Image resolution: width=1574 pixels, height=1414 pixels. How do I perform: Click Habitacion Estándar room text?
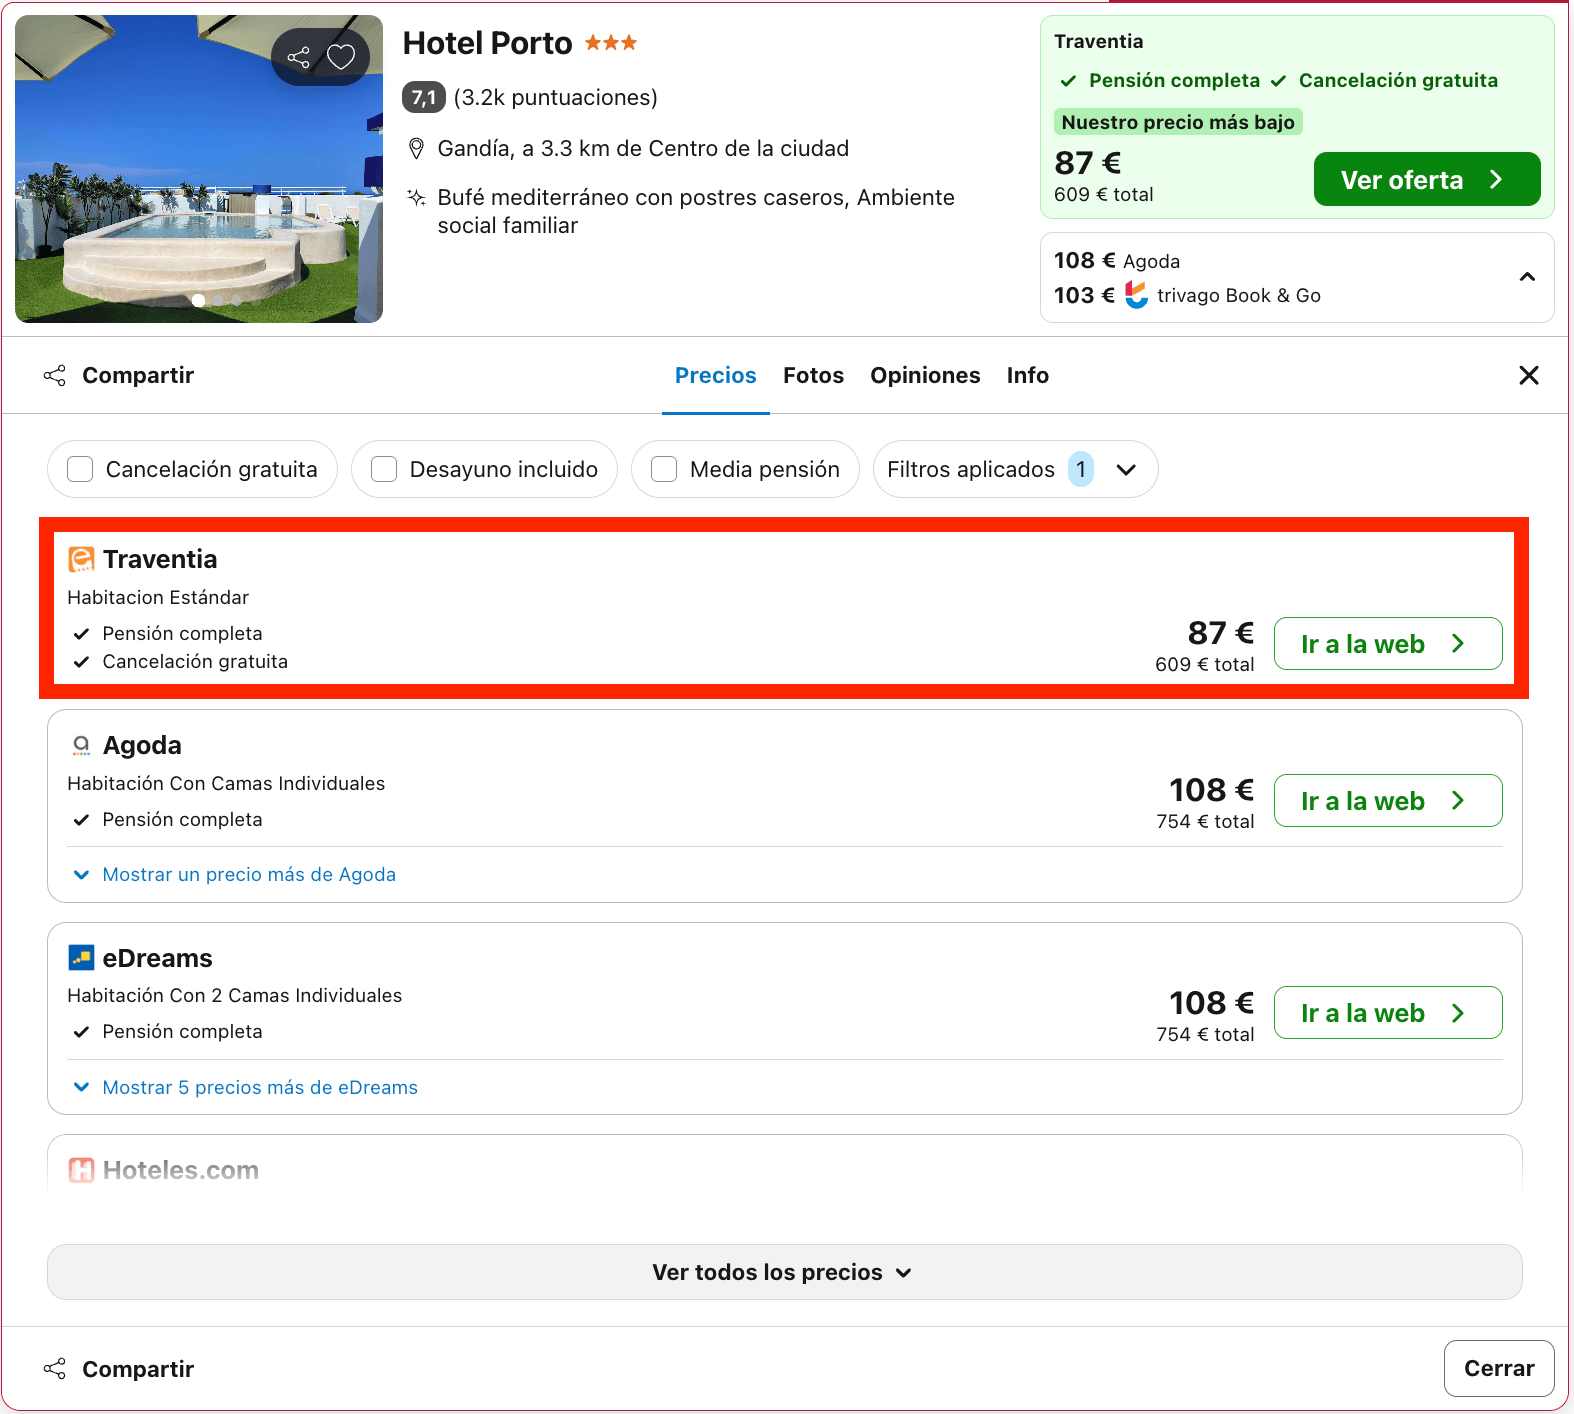[x=158, y=597]
